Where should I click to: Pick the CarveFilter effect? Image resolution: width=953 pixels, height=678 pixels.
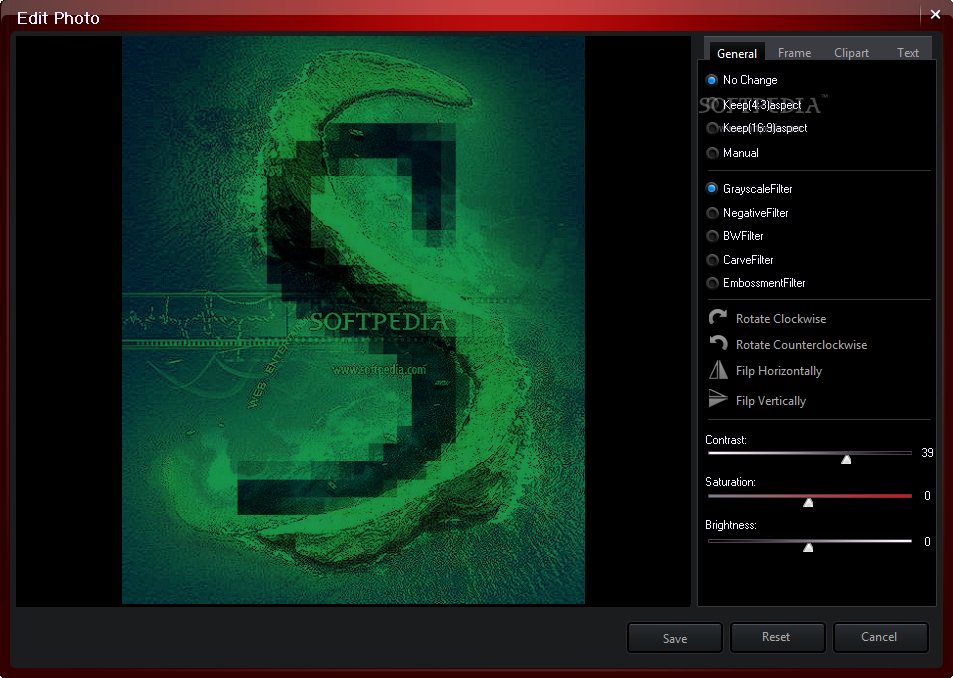click(740, 260)
